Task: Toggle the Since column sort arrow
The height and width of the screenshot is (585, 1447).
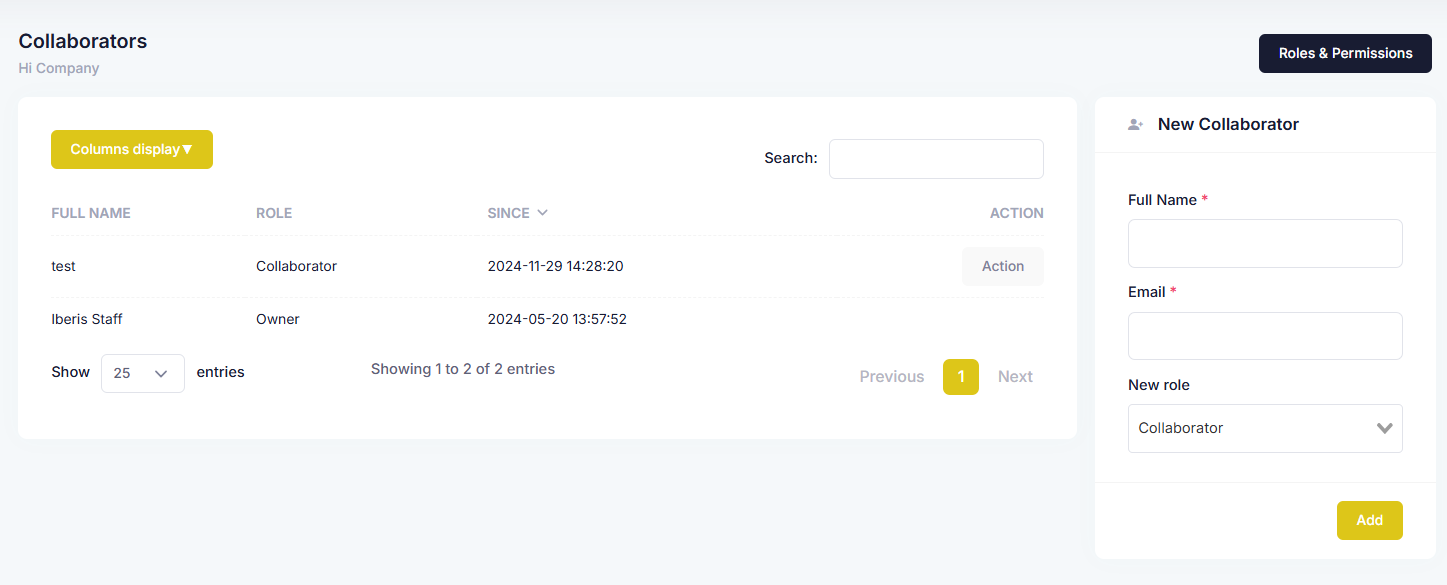Action: [x=542, y=213]
